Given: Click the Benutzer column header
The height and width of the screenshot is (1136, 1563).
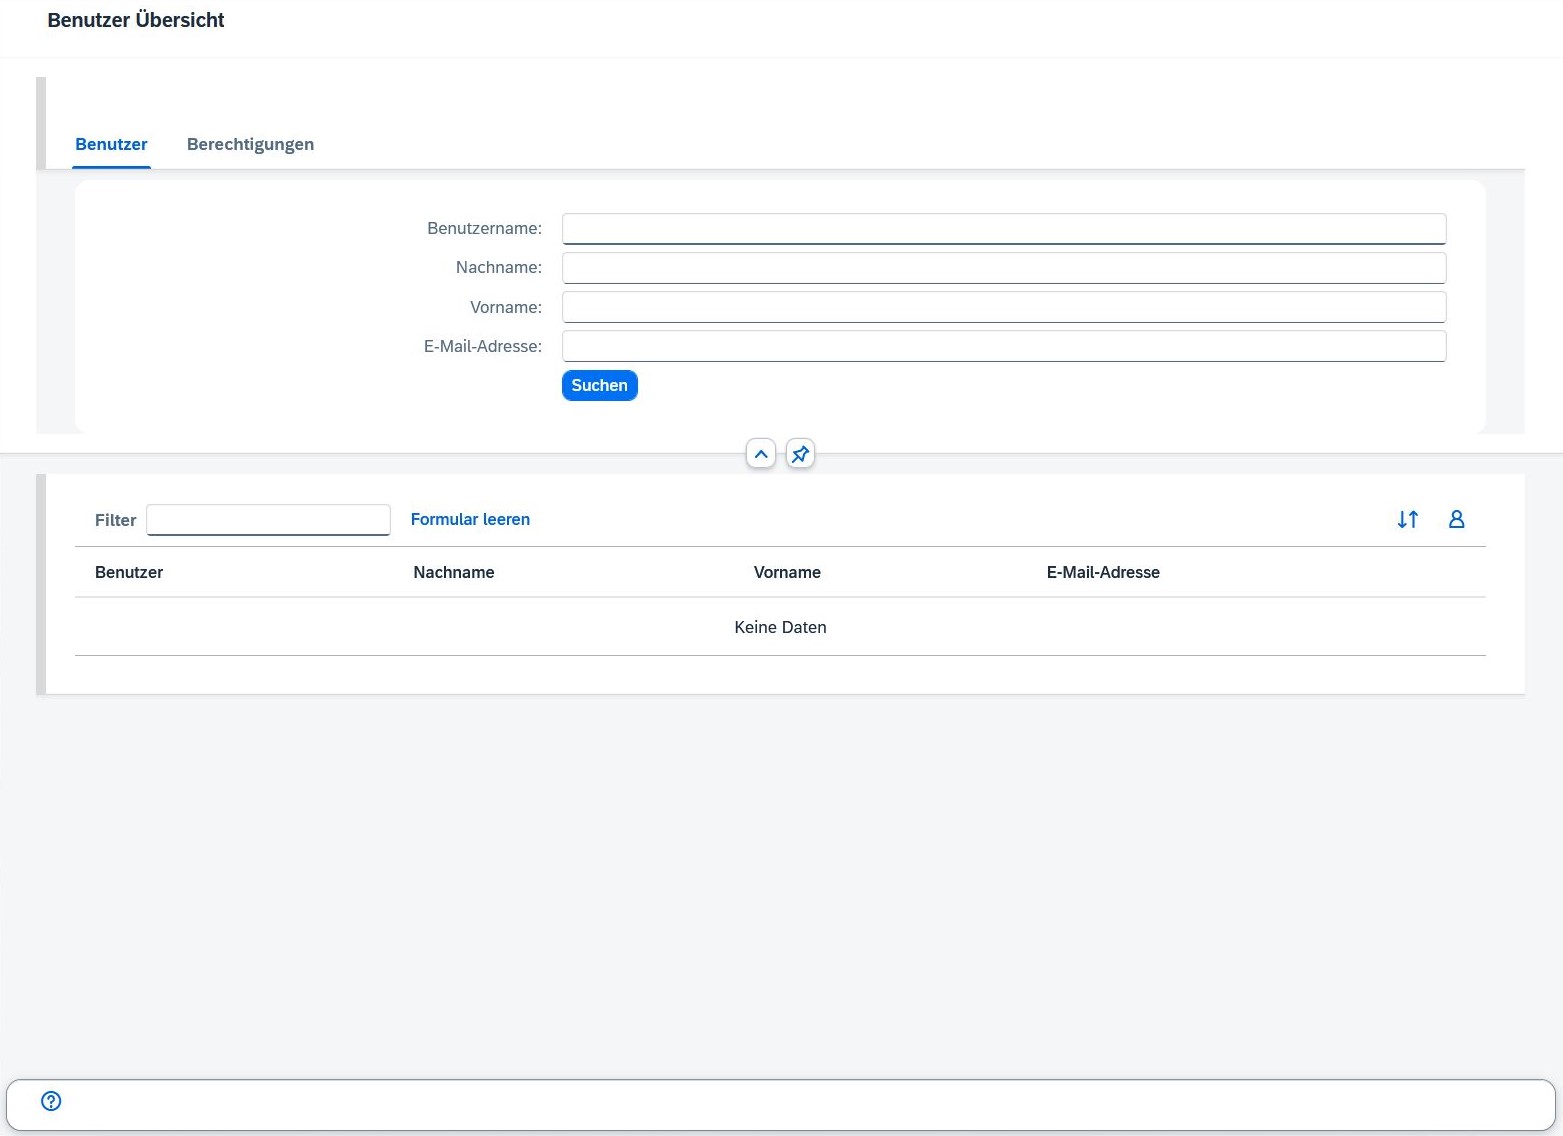Looking at the screenshot, I should point(129,572).
